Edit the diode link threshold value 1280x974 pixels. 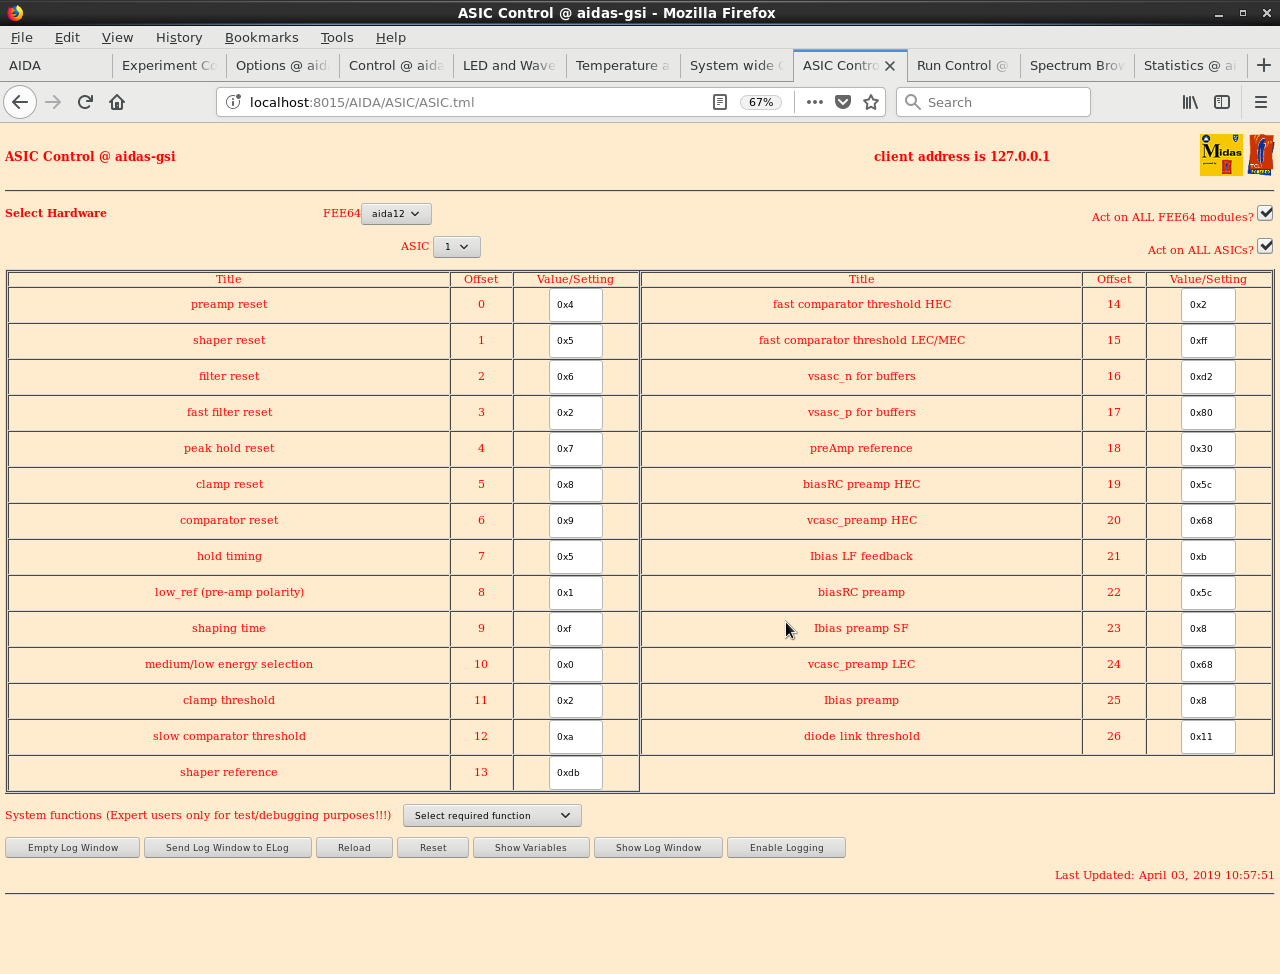[x=1208, y=737]
